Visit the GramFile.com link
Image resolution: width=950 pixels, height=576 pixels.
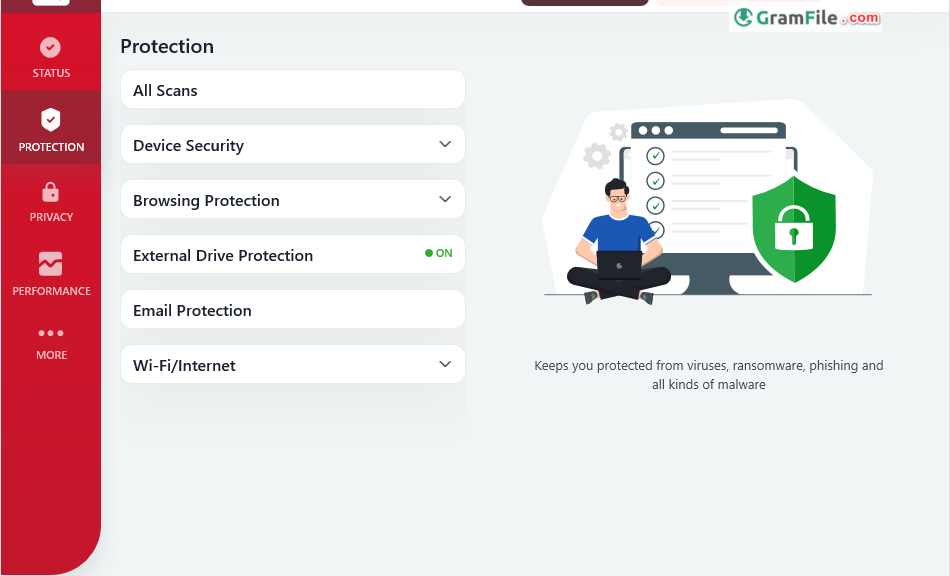(805, 18)
